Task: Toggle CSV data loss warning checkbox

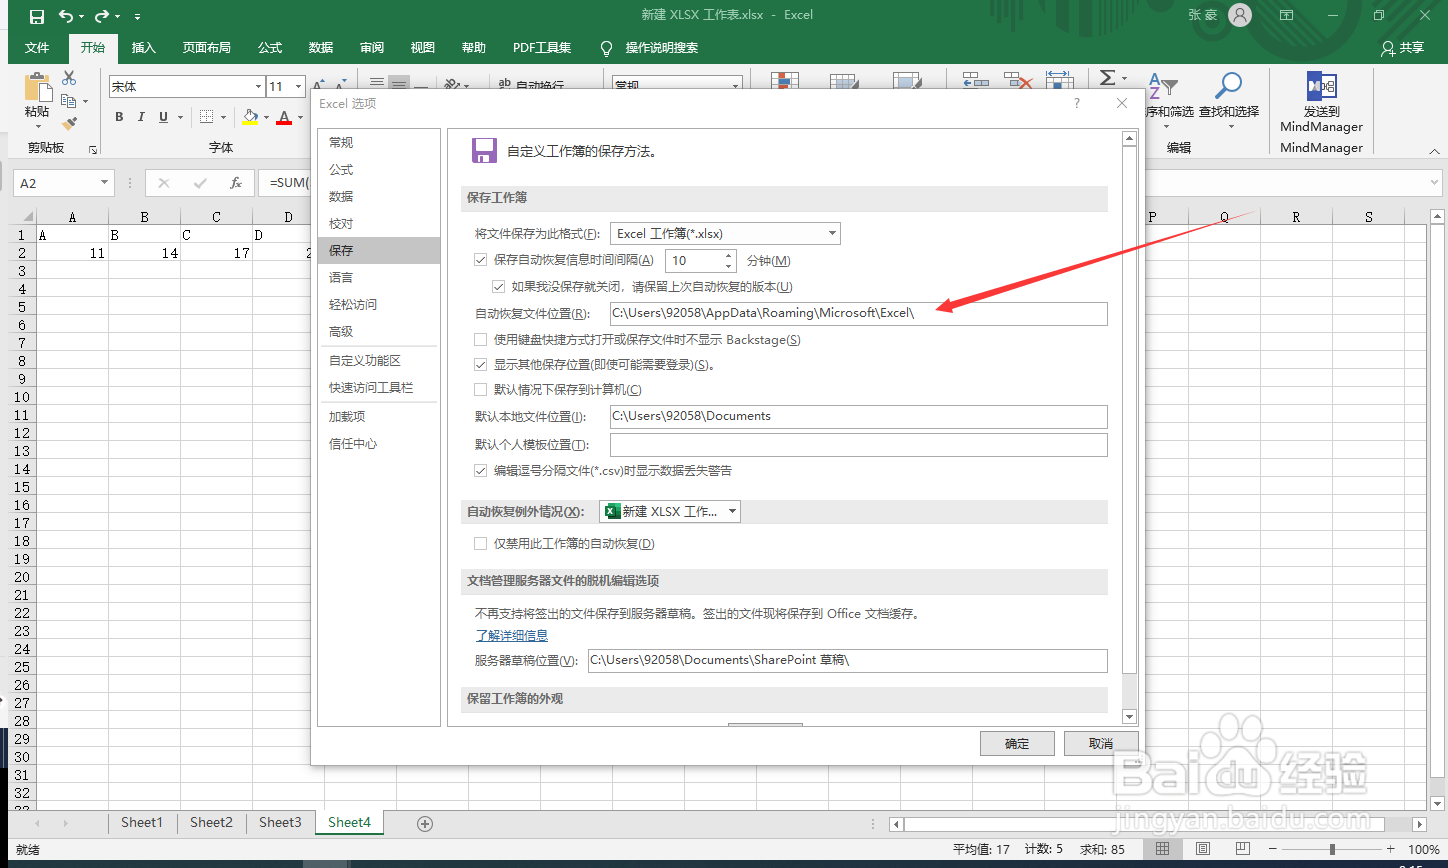Action: (x=481, y=470)
